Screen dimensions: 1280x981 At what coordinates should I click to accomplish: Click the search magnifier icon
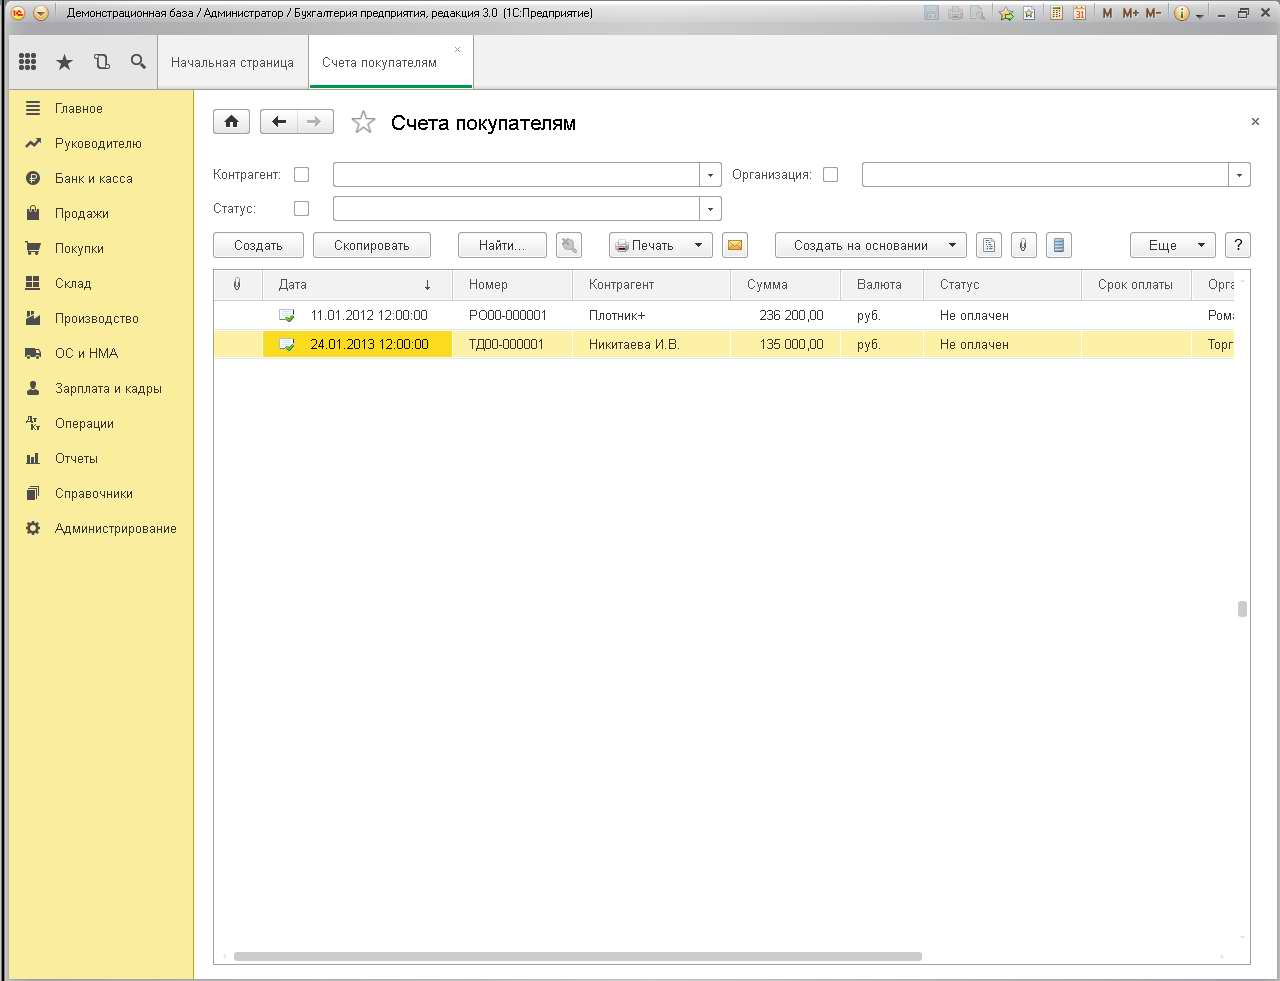[138, 62]
